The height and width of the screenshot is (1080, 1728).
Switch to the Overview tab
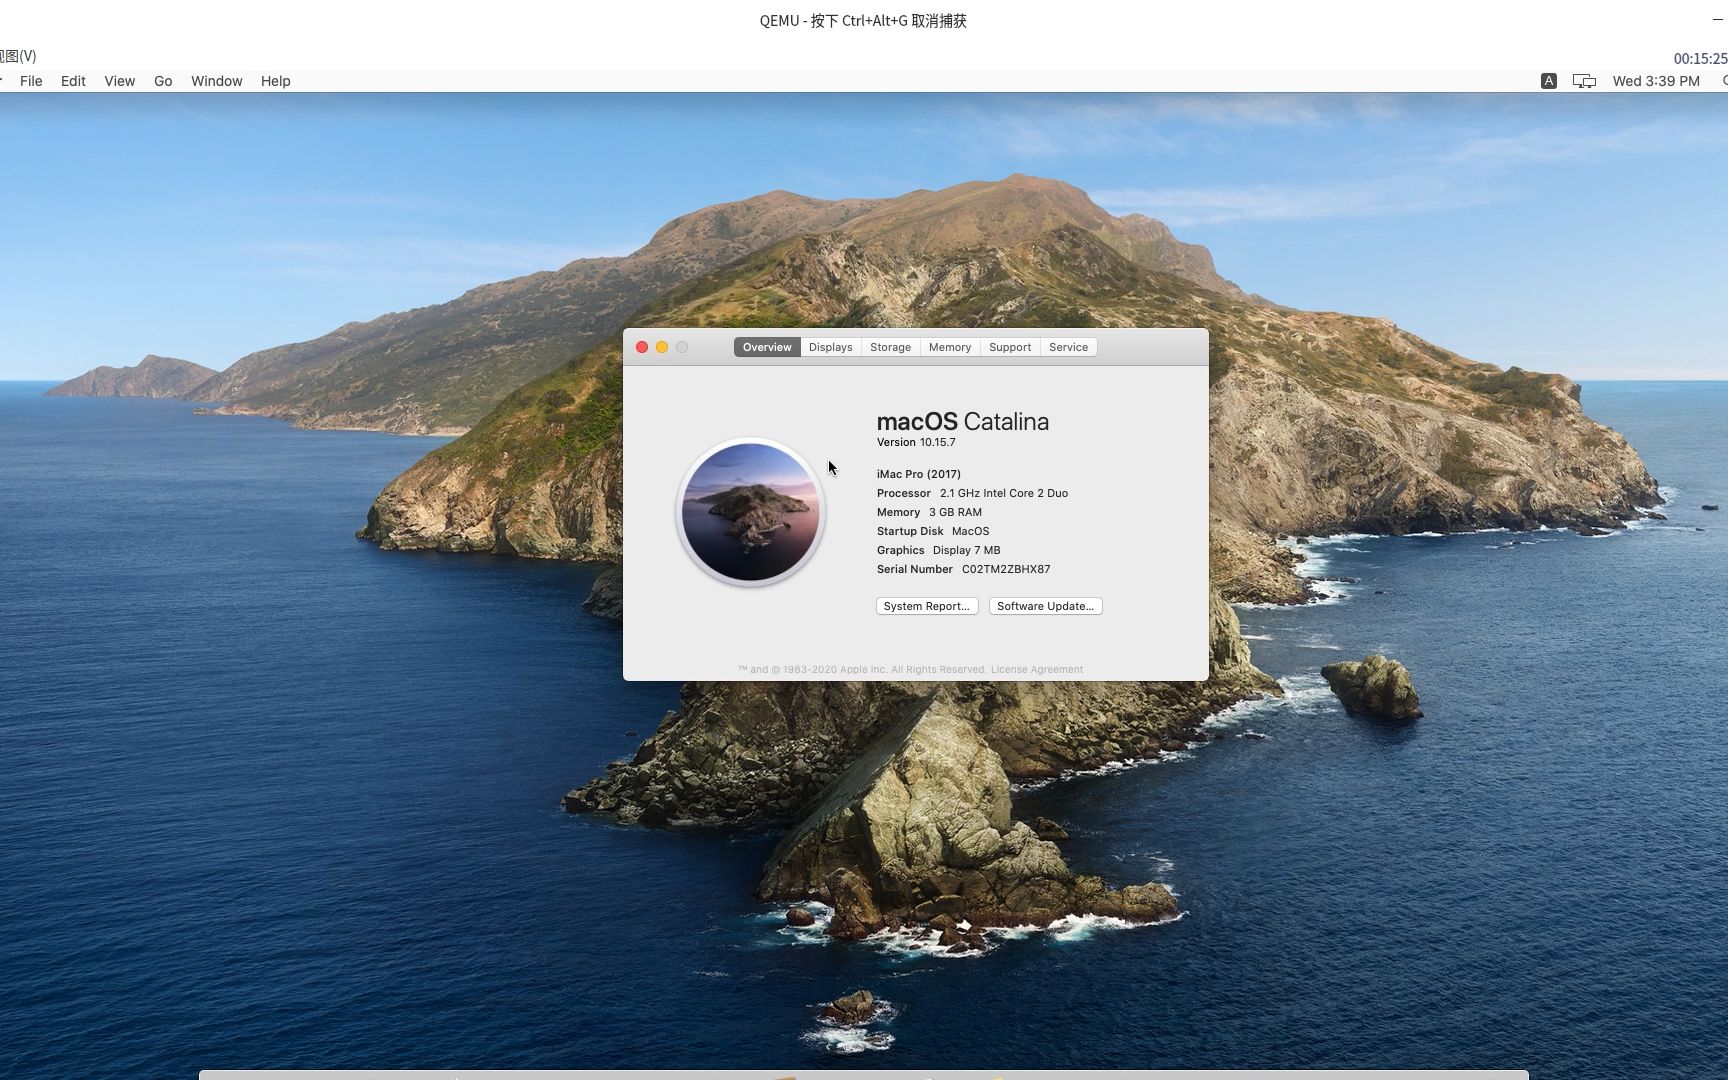click(x=767, y=347)
